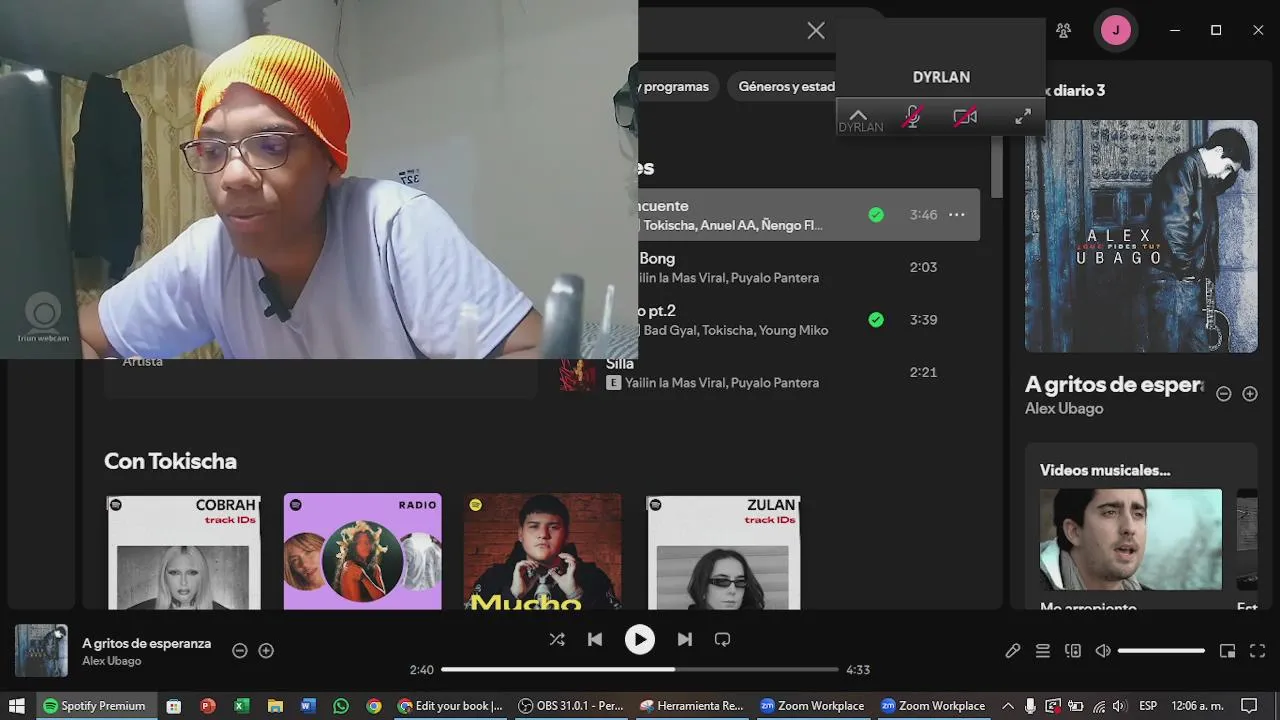Image resolution: width=1280 pixels, height=720 pixels.
Task: Open more options for the 3:46 track
Action: tap(957, 214)
